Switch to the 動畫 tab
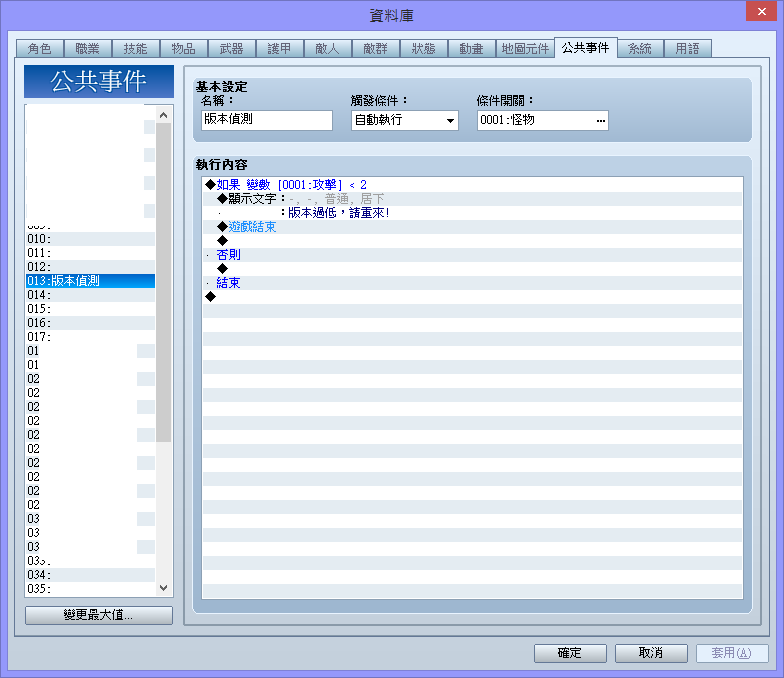The image size is (784, 678). click(x=472, y=48)
